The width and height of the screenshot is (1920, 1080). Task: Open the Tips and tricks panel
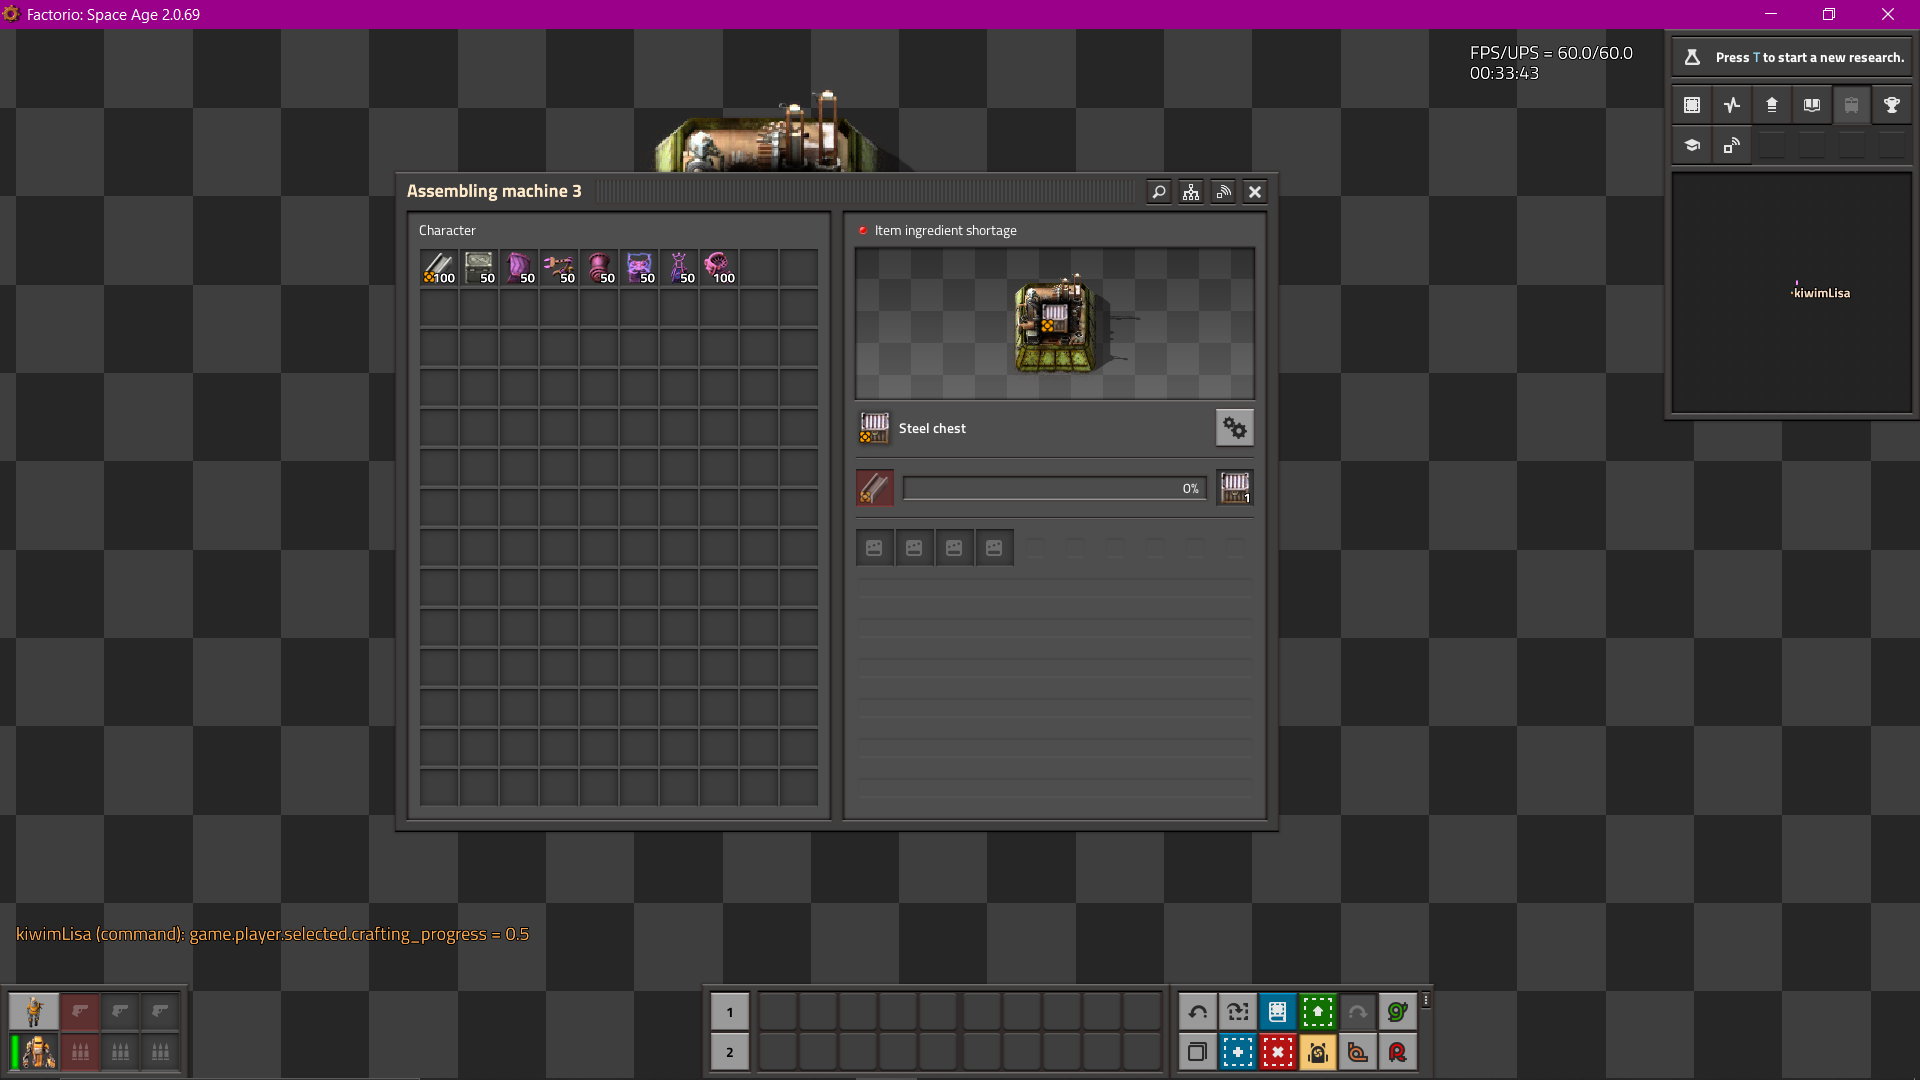[x=1691, y=145]
